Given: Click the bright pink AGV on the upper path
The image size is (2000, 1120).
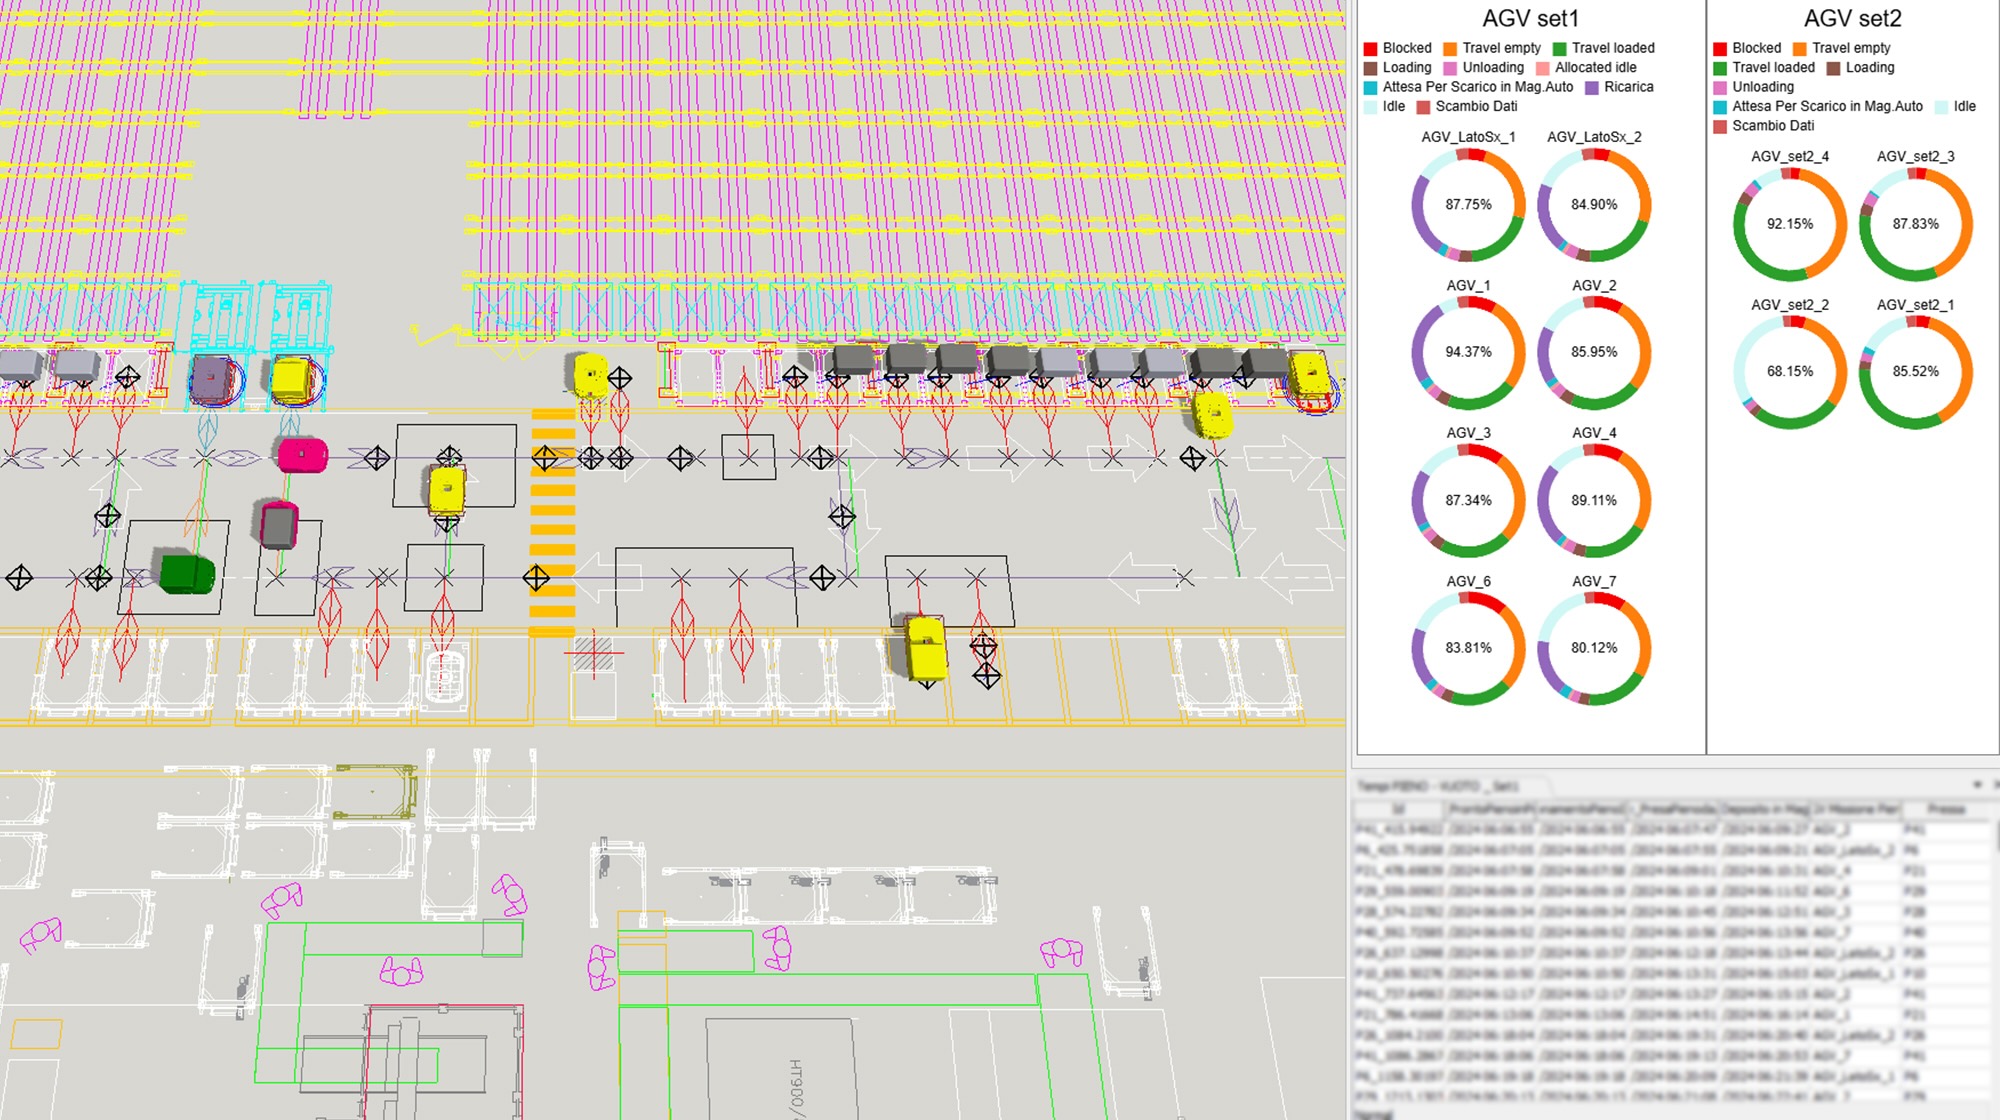Looking at the screenshot, I should (x=302, y=455).
